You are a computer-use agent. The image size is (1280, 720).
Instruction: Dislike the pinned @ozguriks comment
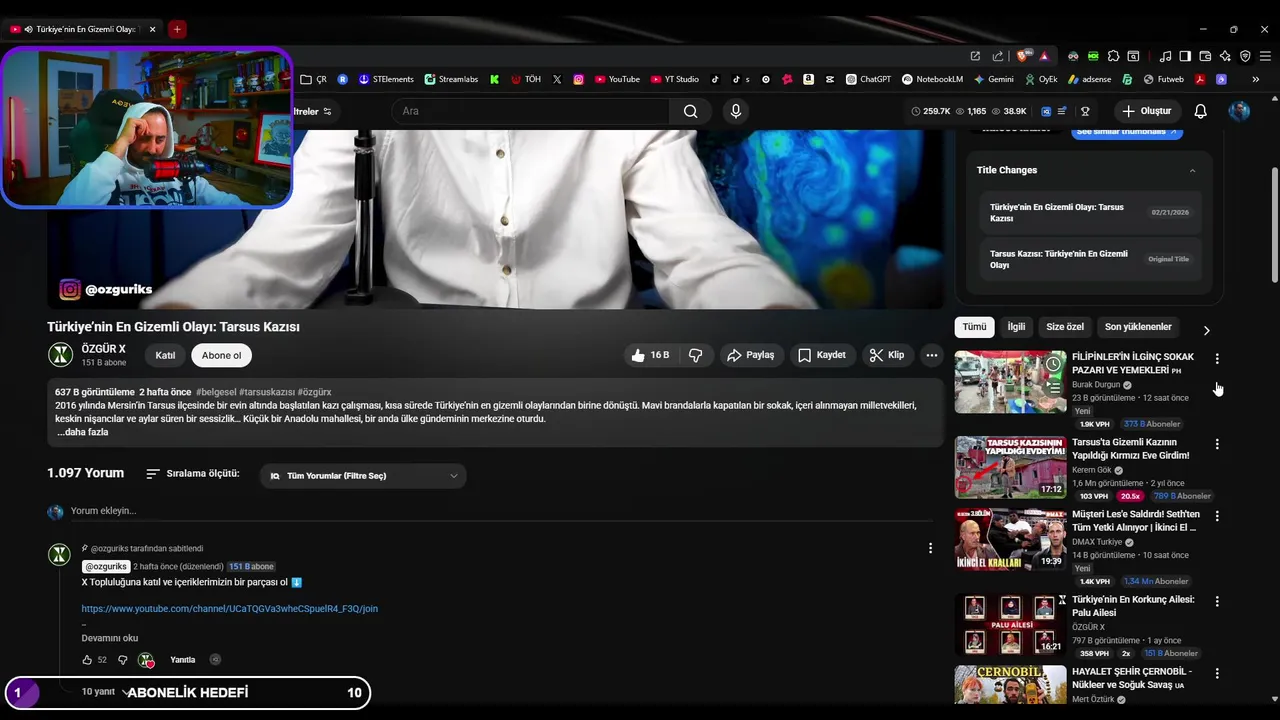123,660
